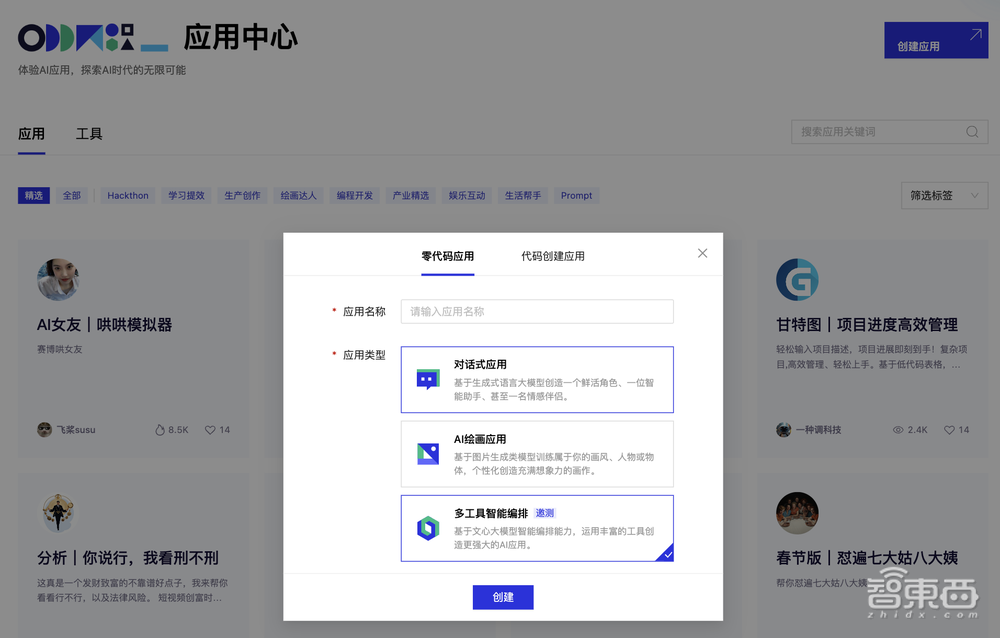Click the G logo on the 甘特图 card
Screen dimensions: 1000x638
pyautogui.click(x=797, y=281)
